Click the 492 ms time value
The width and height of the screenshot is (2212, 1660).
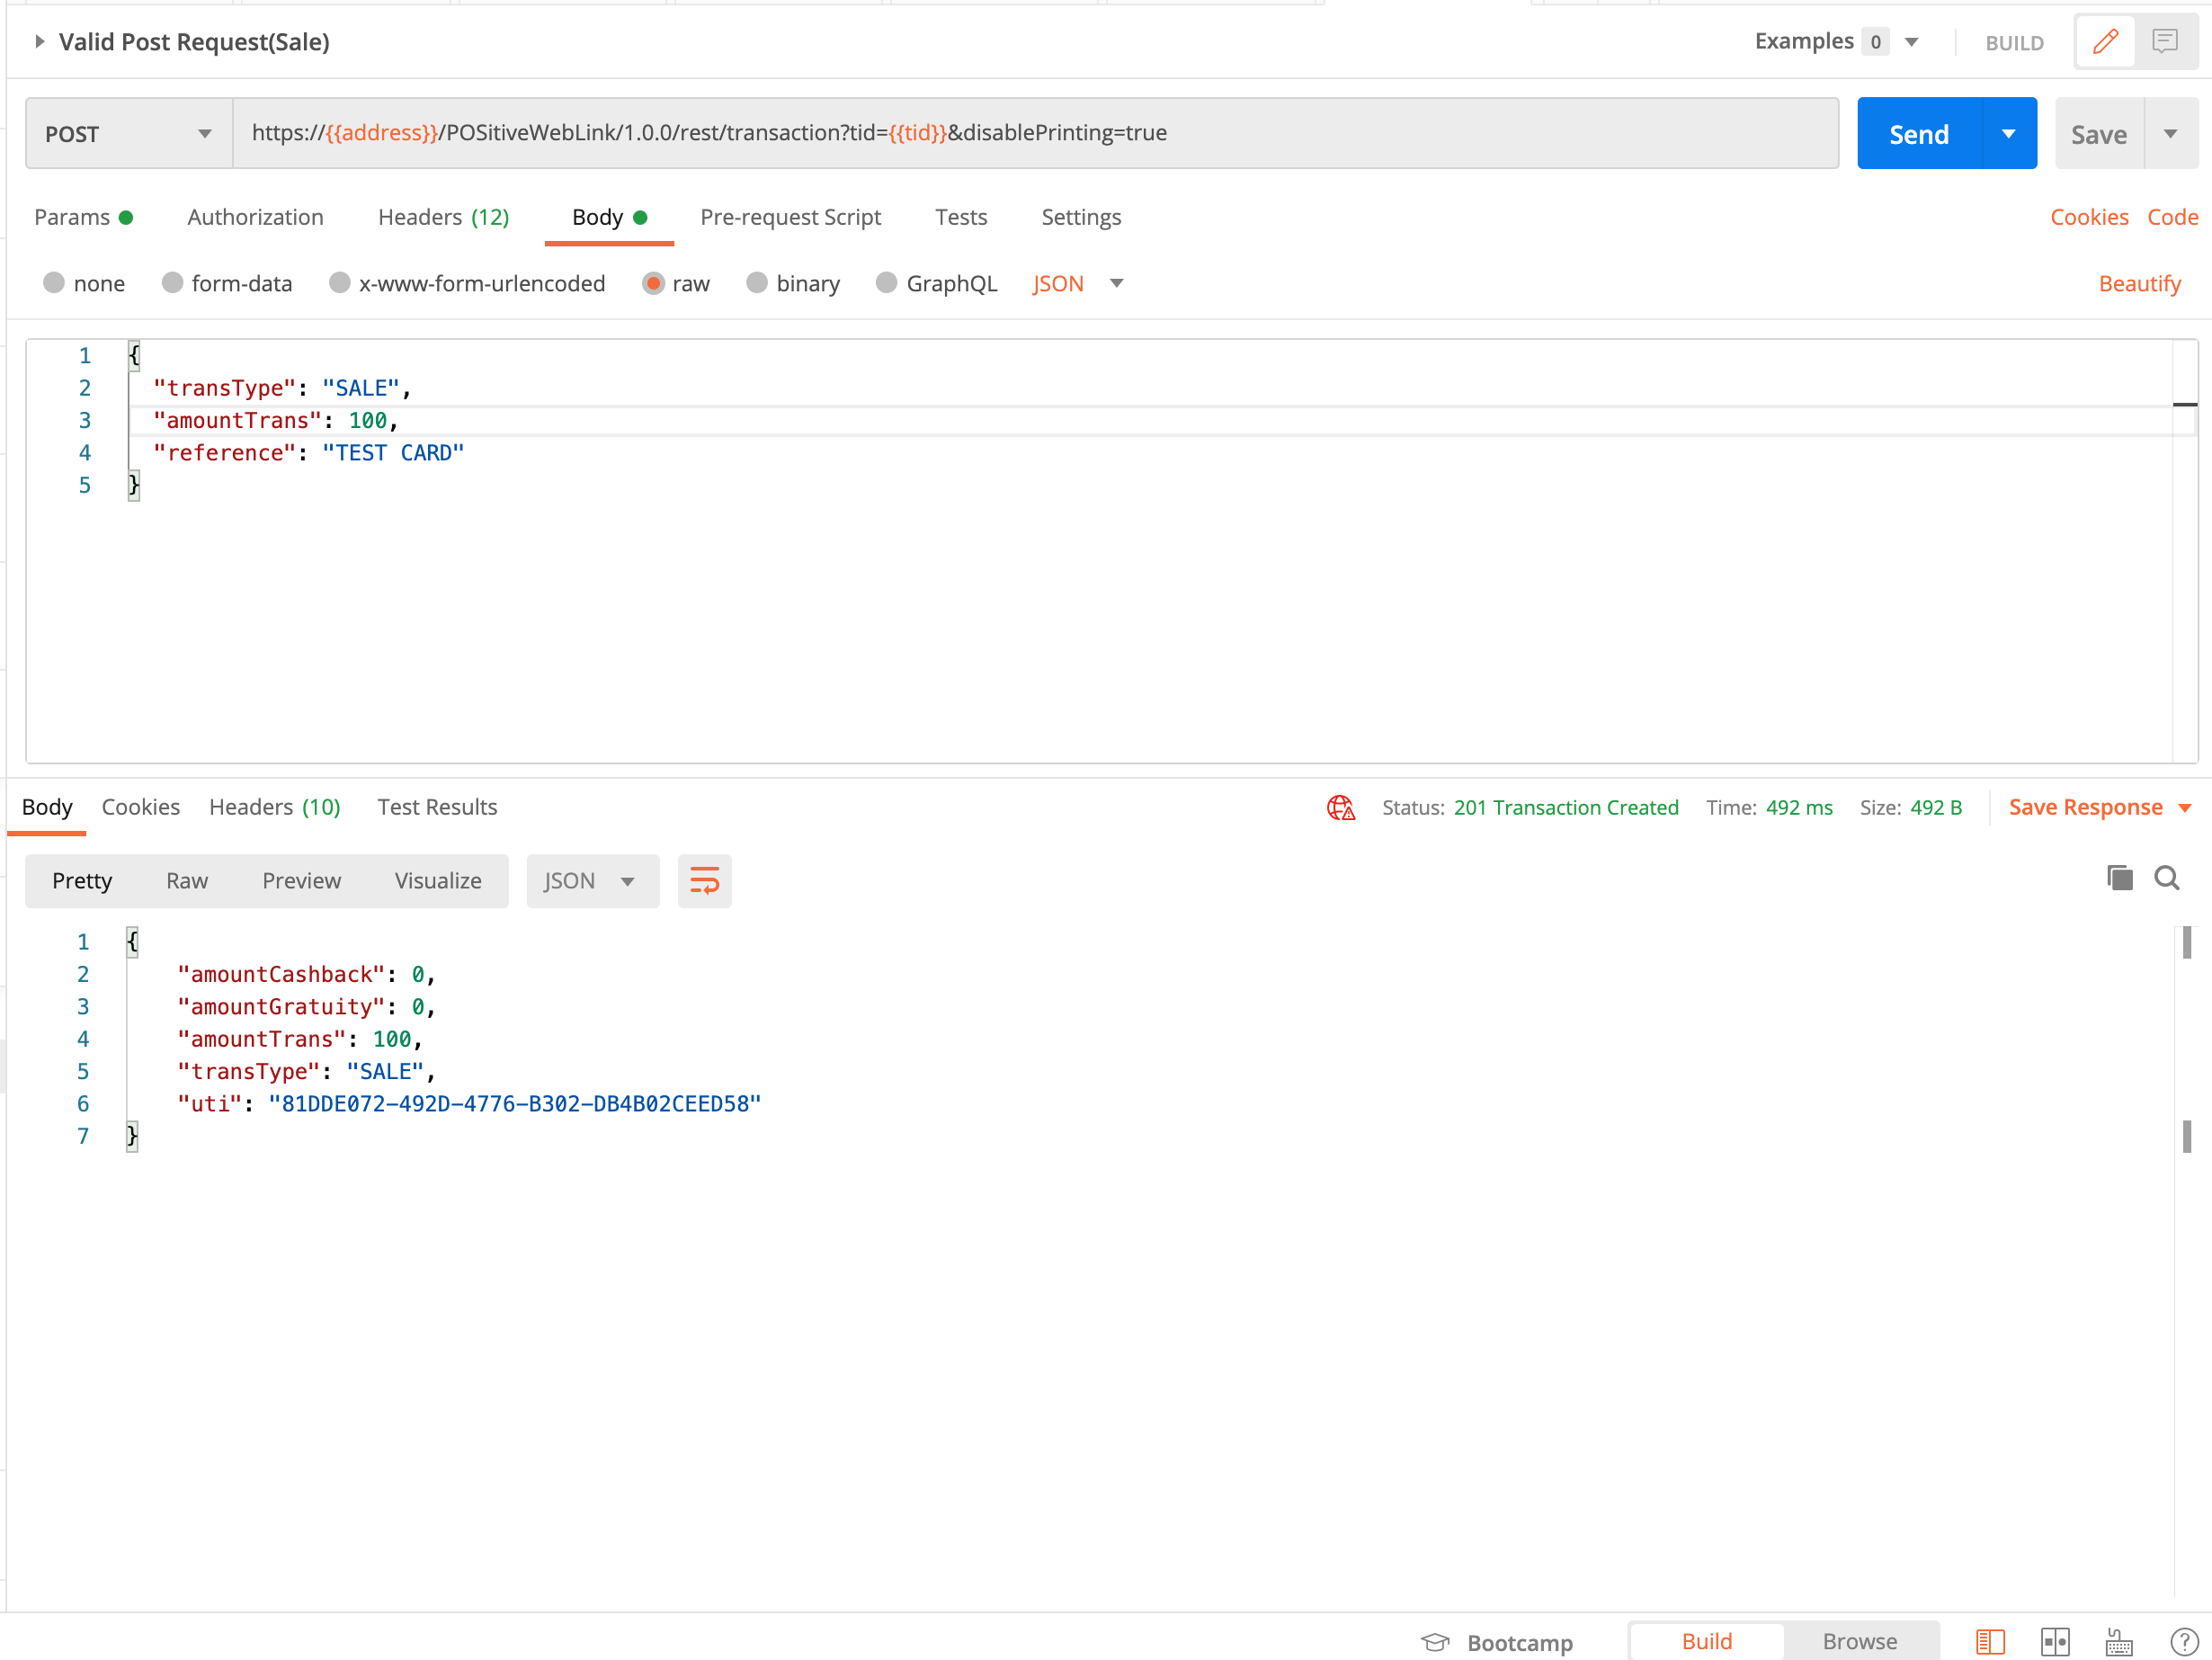tap(1798, 807)
